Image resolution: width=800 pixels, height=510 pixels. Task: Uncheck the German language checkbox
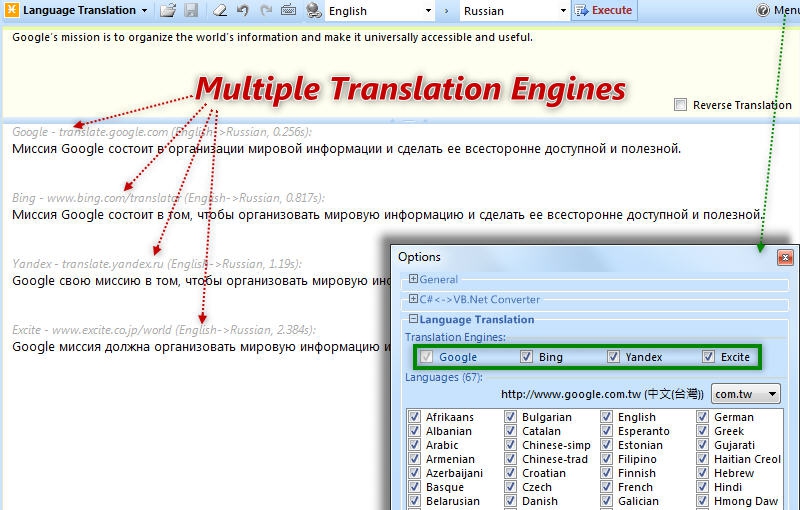pyautogui.click(x=703, y=416)
